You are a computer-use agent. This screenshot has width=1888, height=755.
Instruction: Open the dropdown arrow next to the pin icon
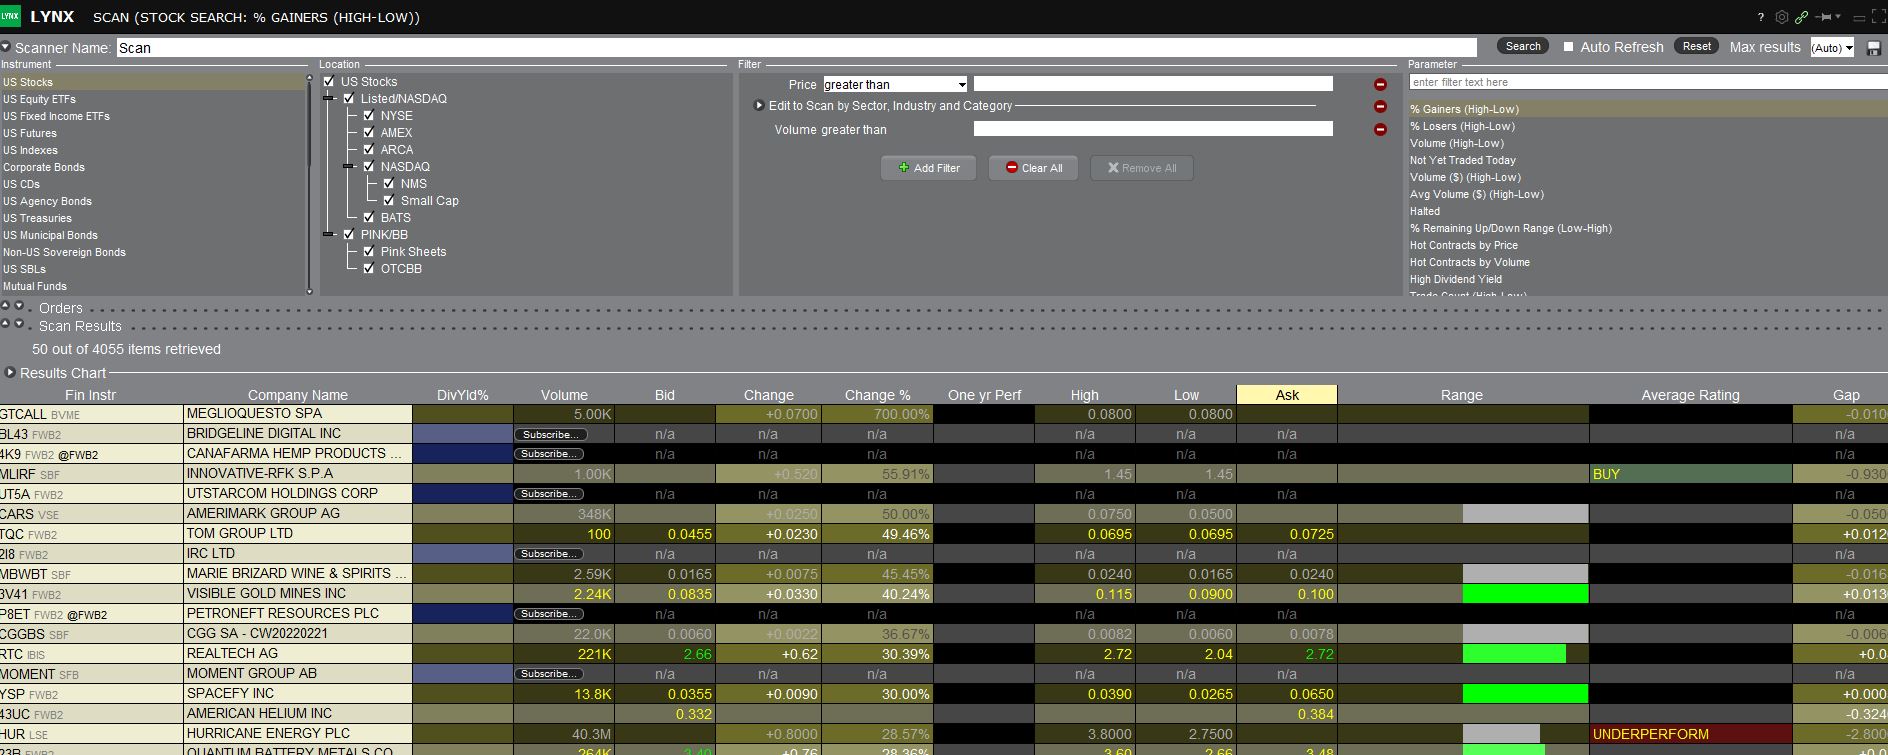pyautogui.click(x=1840, y=17)
